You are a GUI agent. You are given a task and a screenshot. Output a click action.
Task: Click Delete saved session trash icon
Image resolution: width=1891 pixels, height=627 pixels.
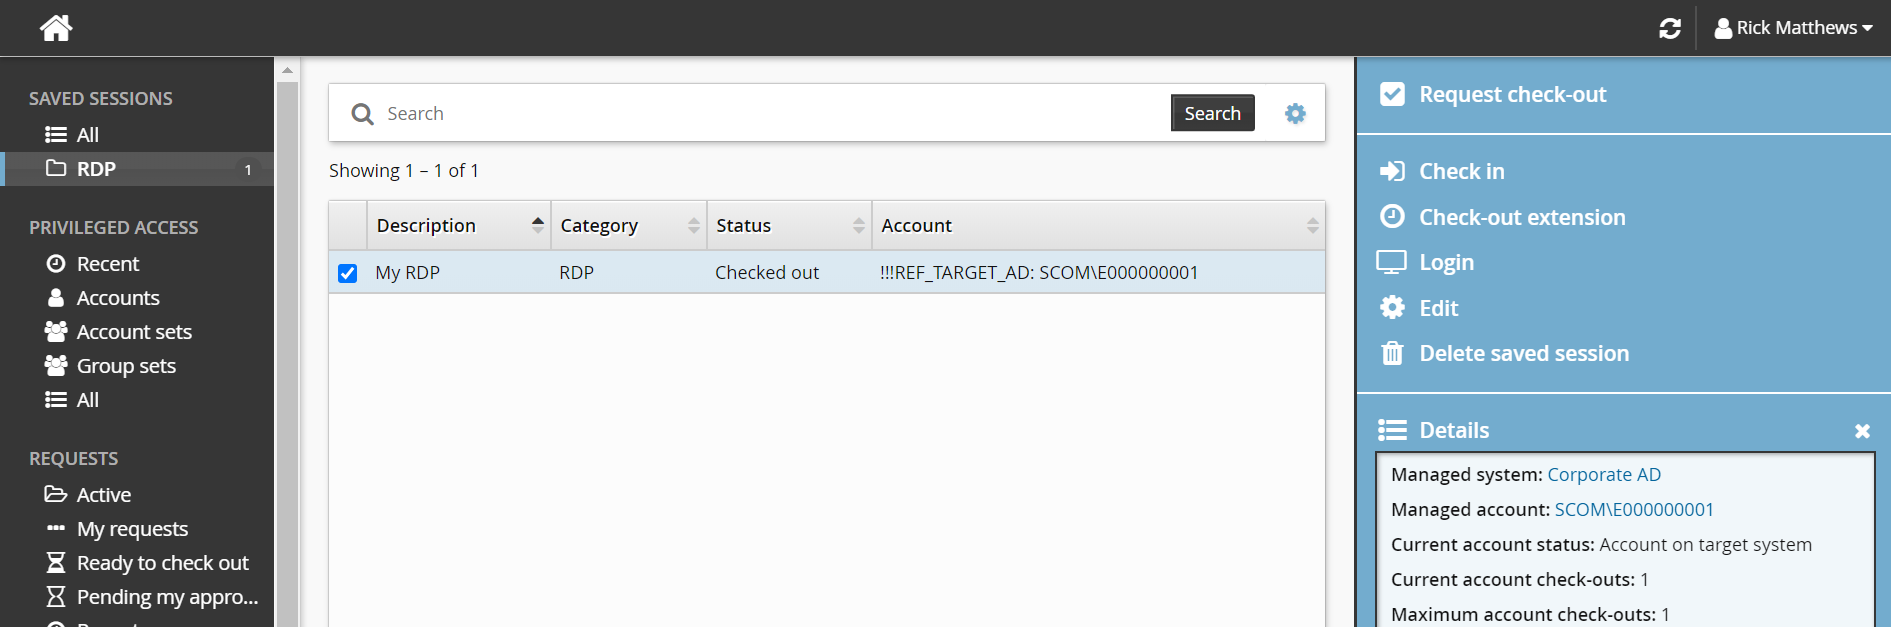pyautogui.click(x=1392, y=353)
